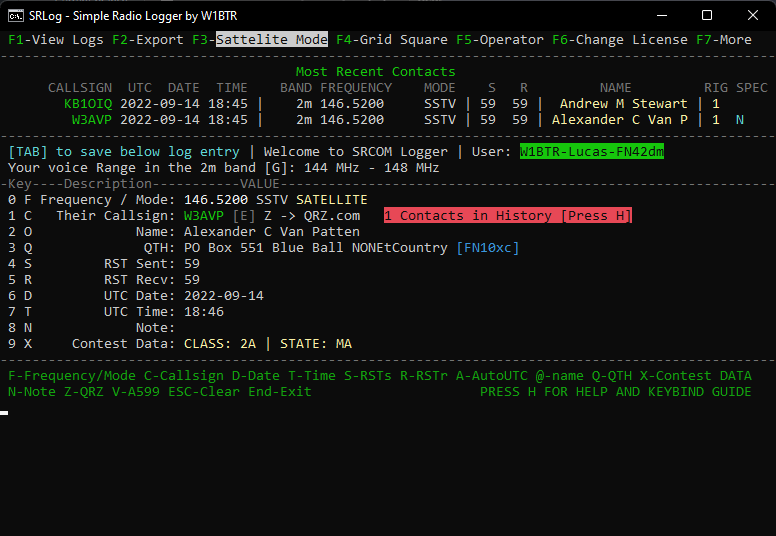Click the SPEC value N for W3AVP
This screenshot has height=536, width=776.
point(739,120)
